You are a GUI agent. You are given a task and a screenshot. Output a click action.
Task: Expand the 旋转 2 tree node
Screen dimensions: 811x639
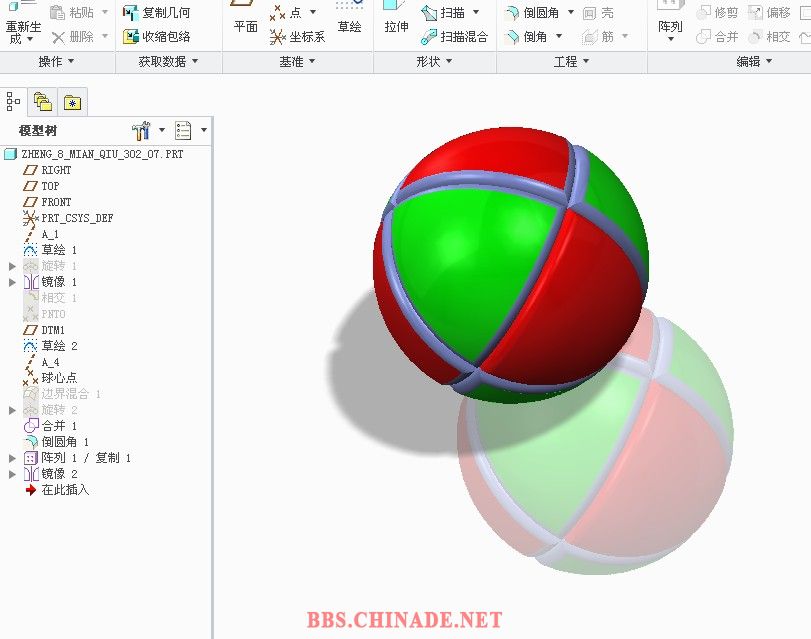(12, 410)
